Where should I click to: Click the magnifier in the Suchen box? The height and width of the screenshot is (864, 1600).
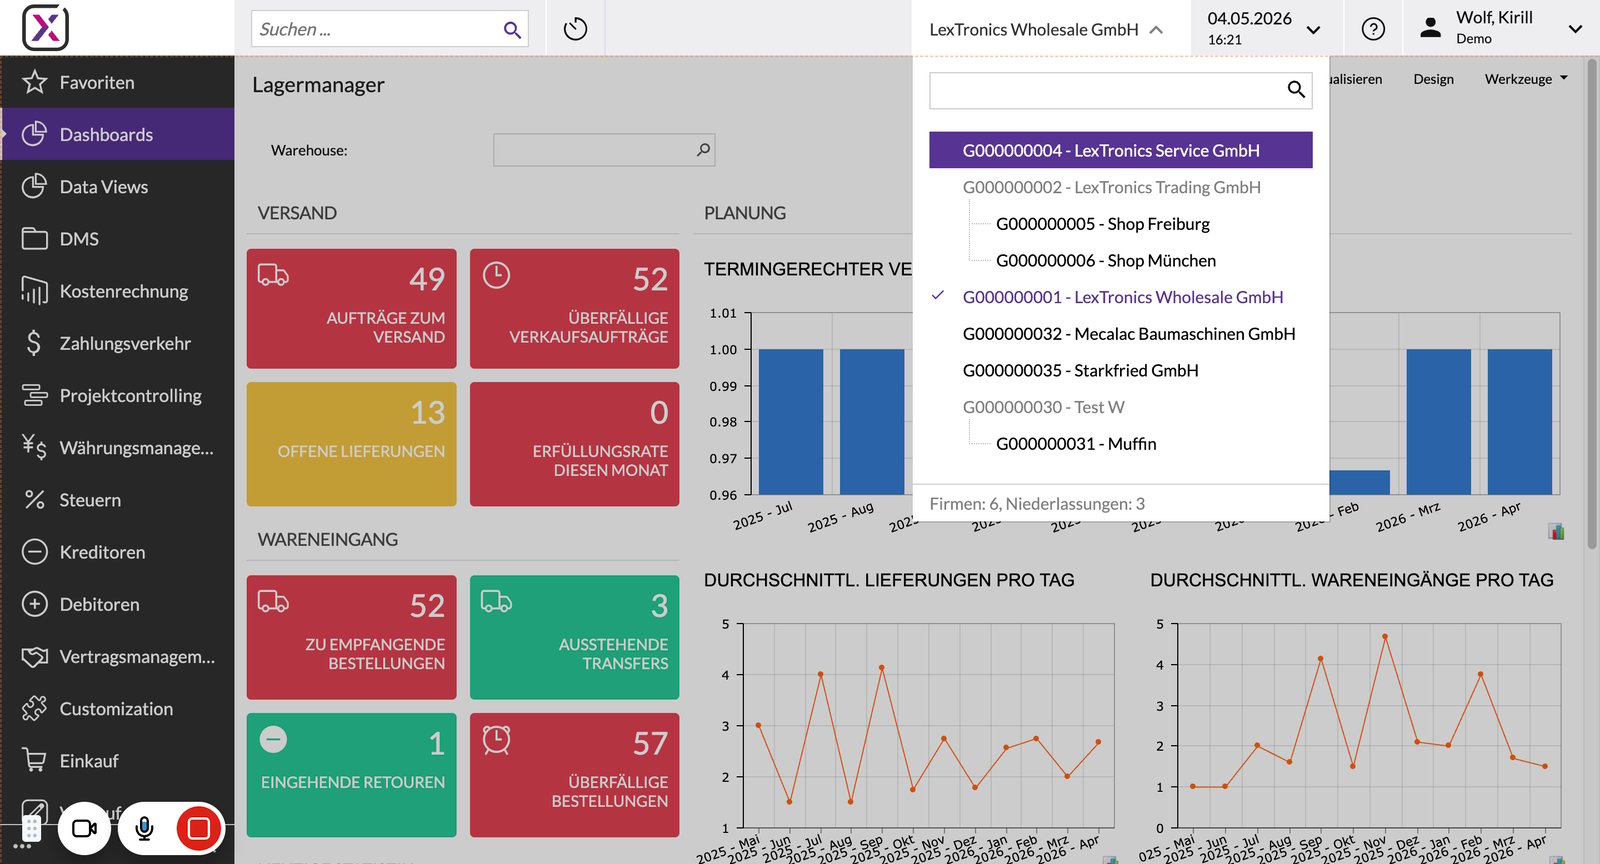pos(512,30)
